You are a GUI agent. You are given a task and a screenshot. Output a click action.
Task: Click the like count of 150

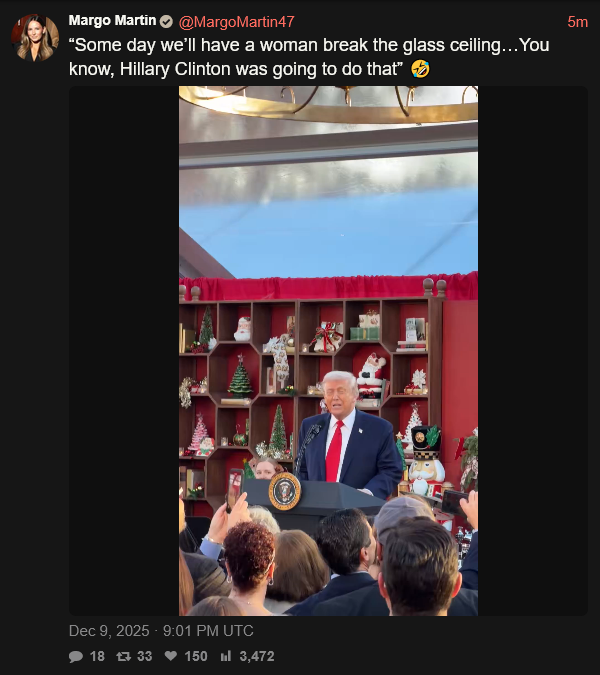click(196, 656)
